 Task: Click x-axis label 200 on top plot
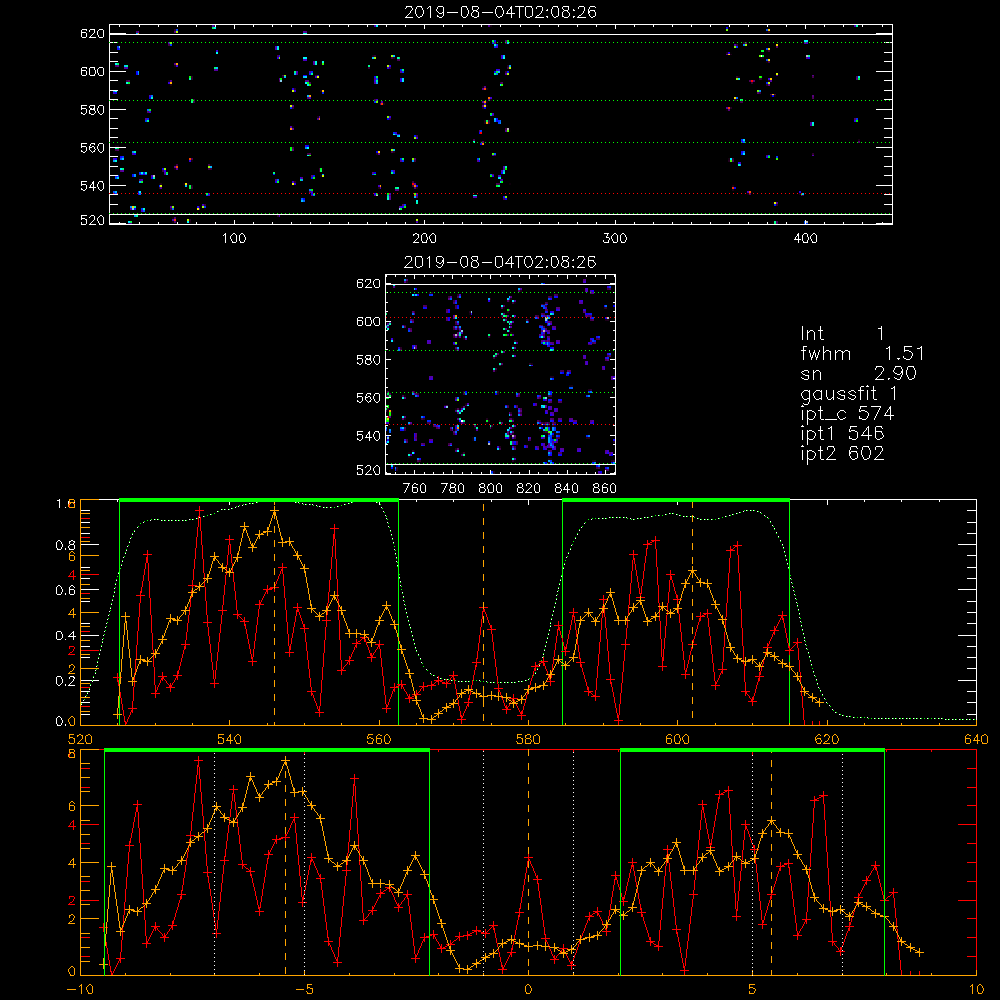point(424,239)
